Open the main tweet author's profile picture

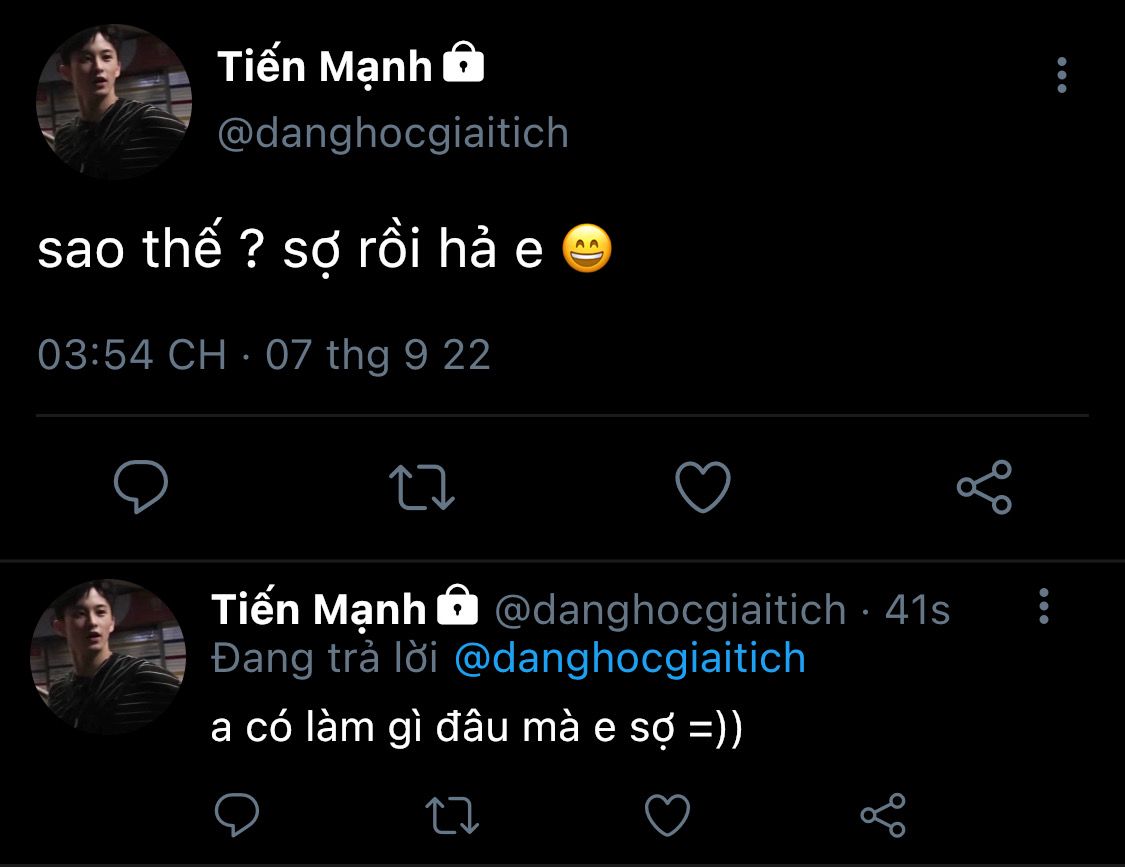113,103
